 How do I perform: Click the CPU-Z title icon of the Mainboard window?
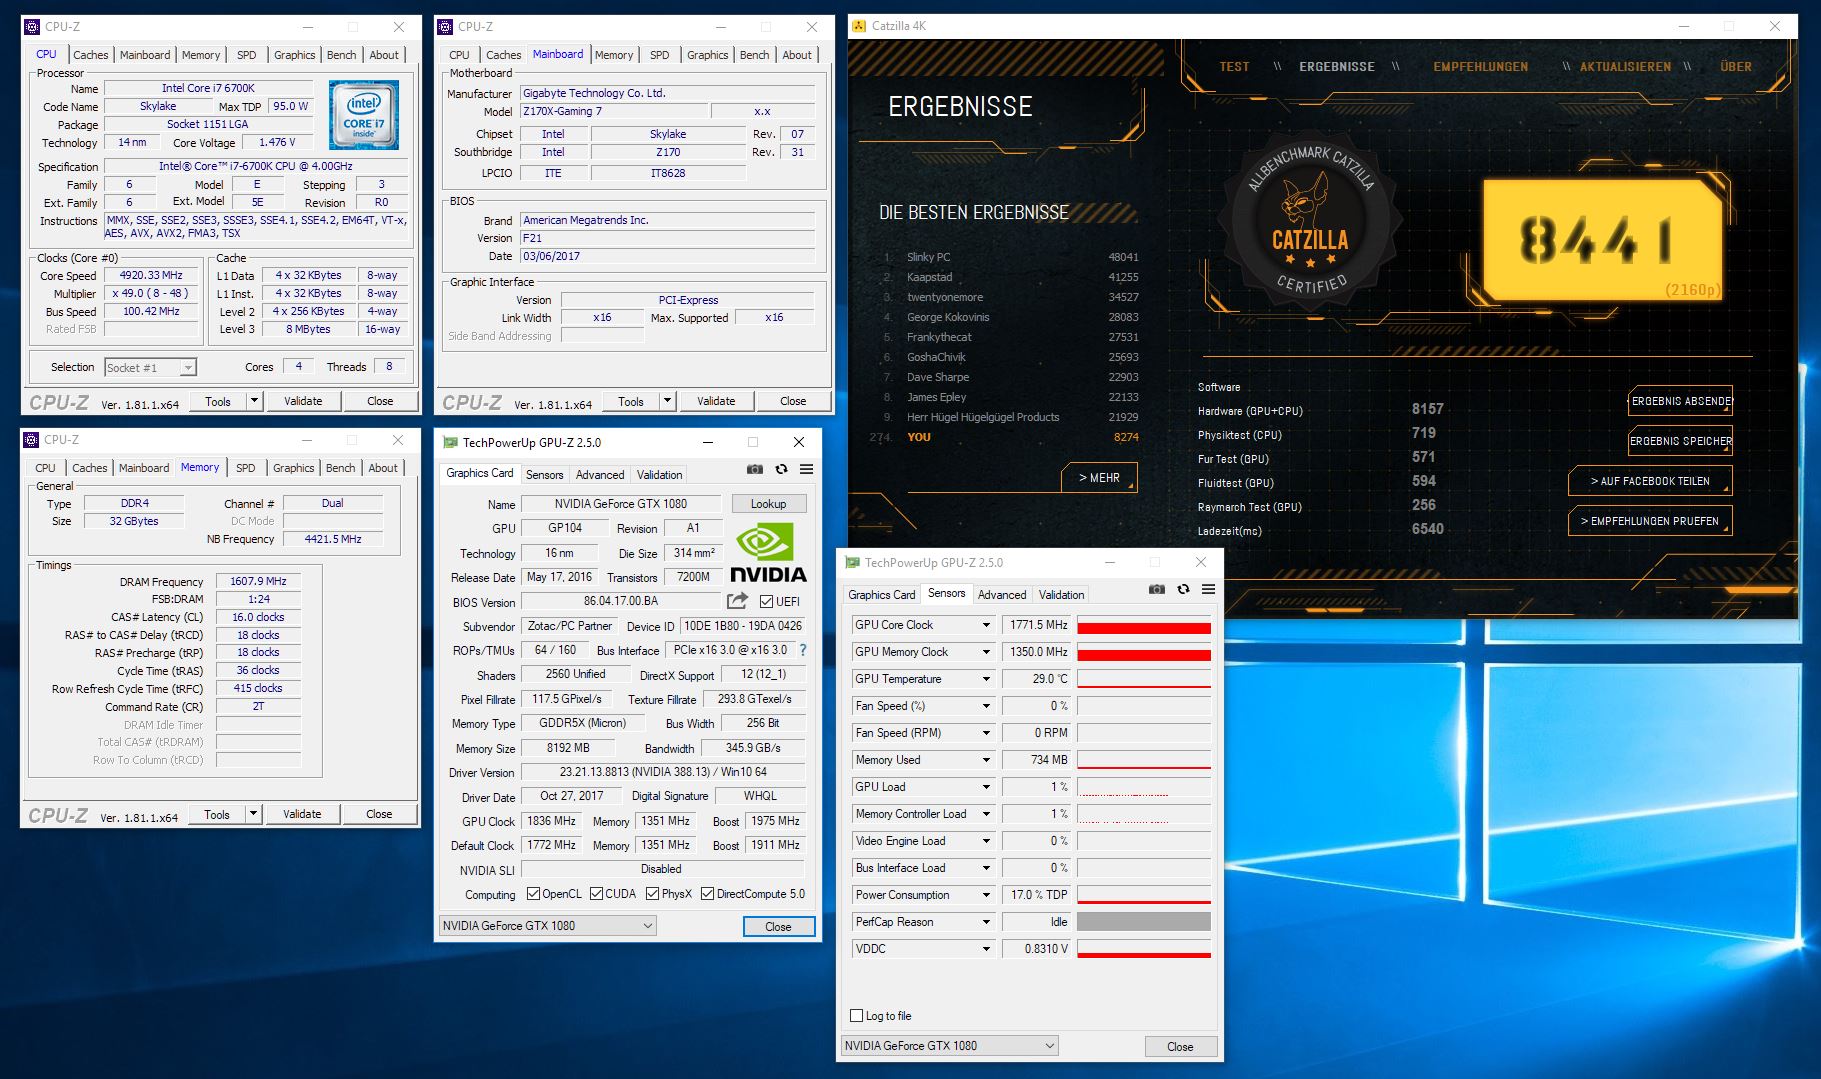[x=447, y=27]
